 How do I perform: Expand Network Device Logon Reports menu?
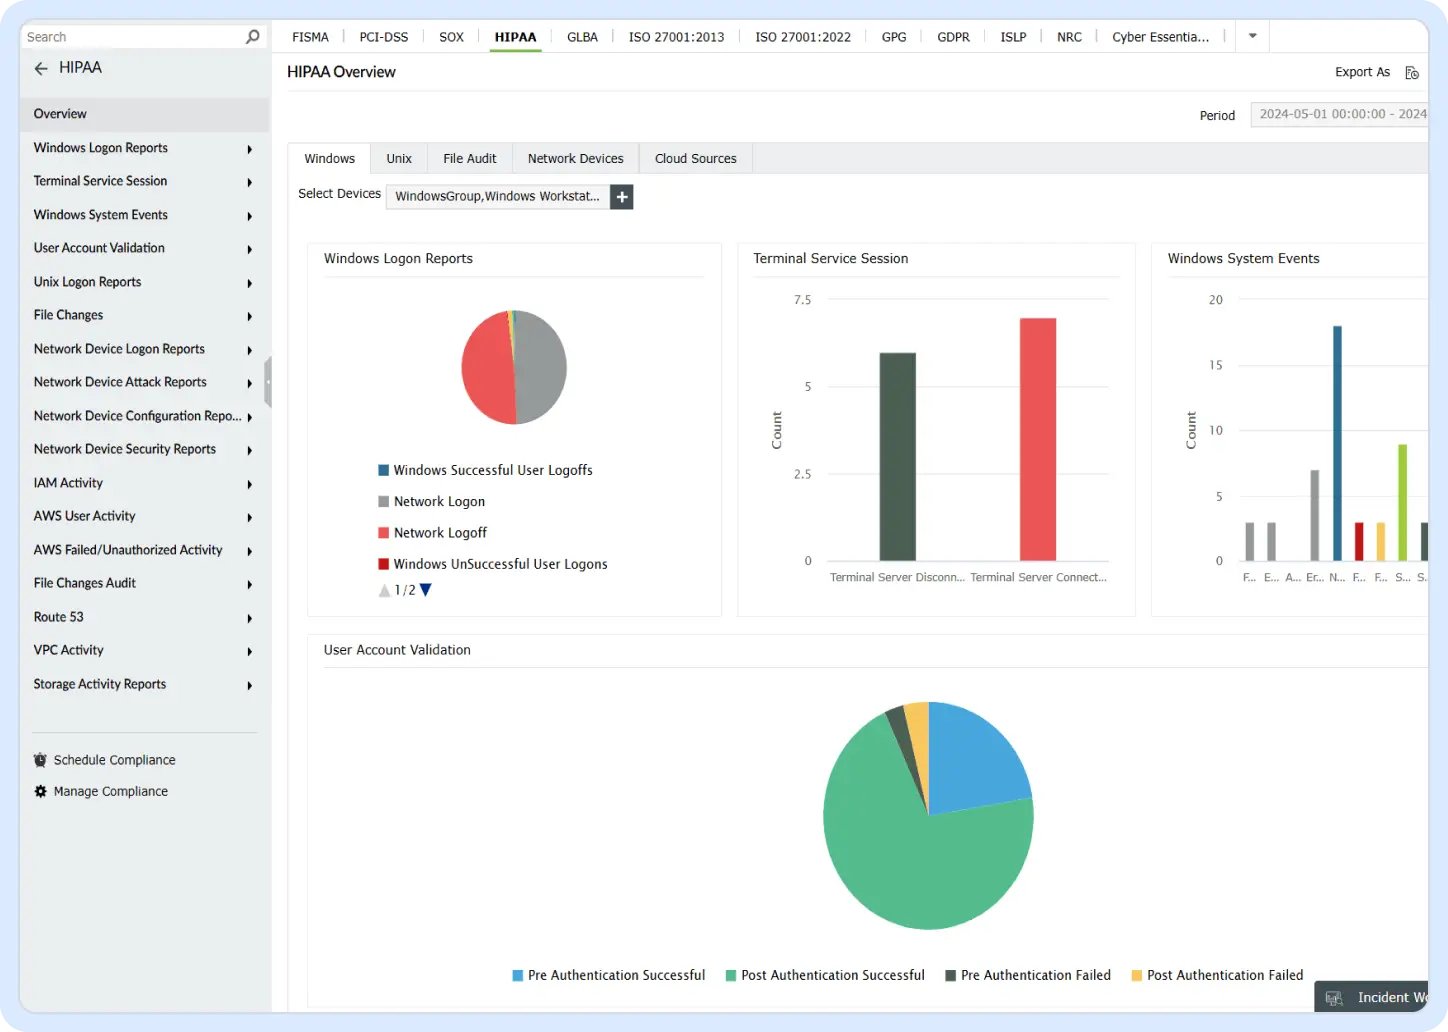point(249,350)
